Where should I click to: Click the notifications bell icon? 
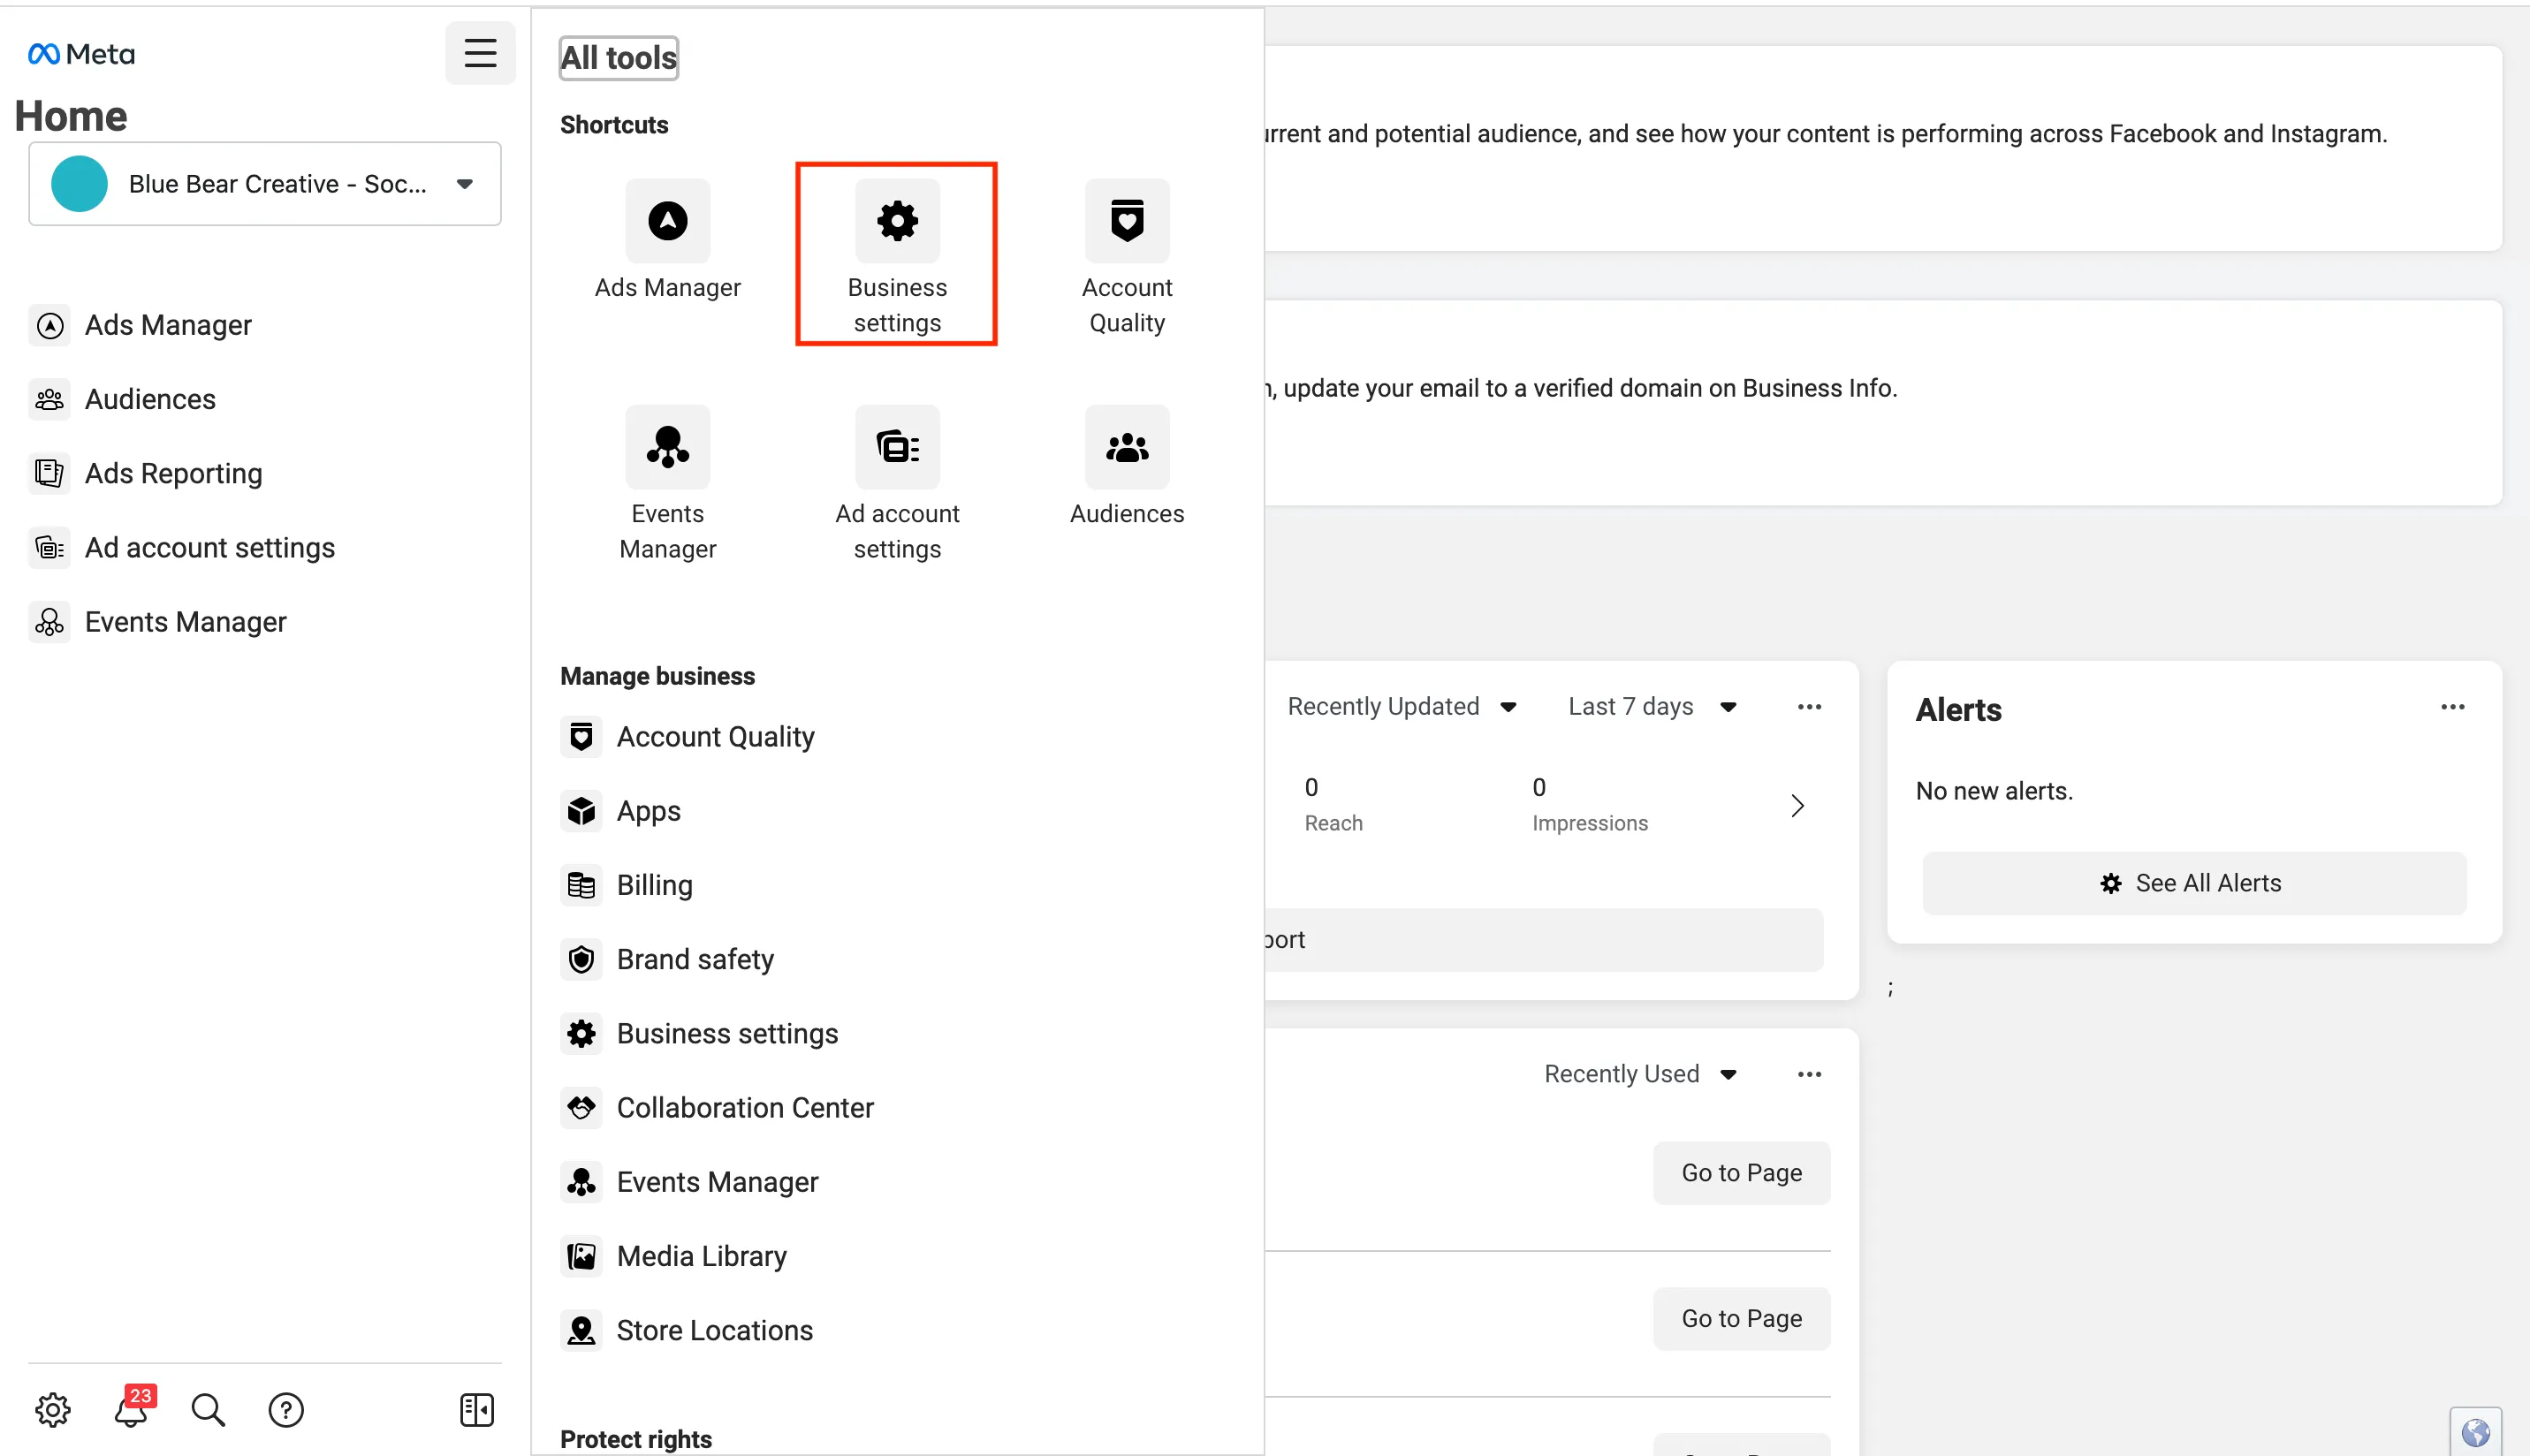click(x=132, y=1411)
